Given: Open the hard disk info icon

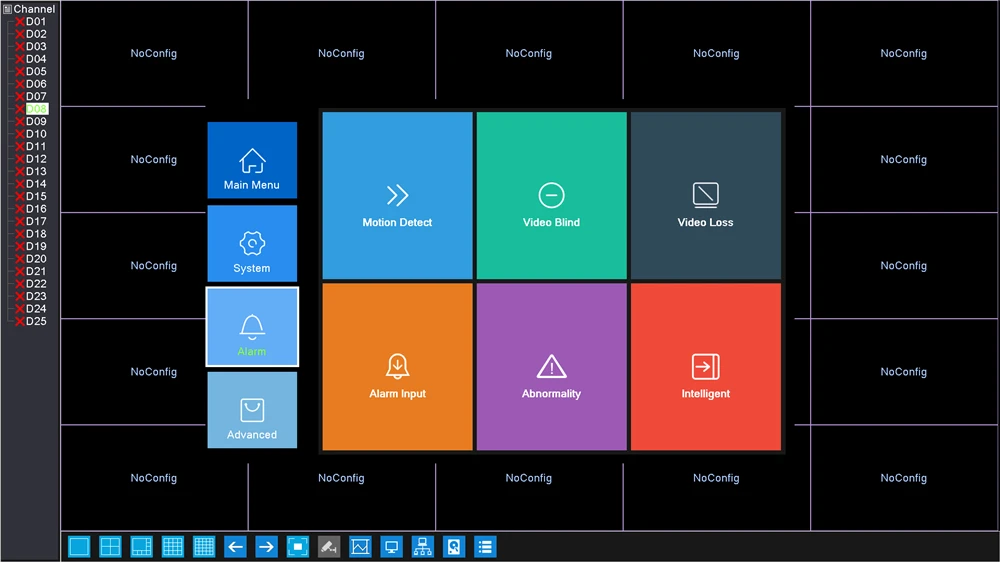Looking at the screenshot, I should pos(454,547).
